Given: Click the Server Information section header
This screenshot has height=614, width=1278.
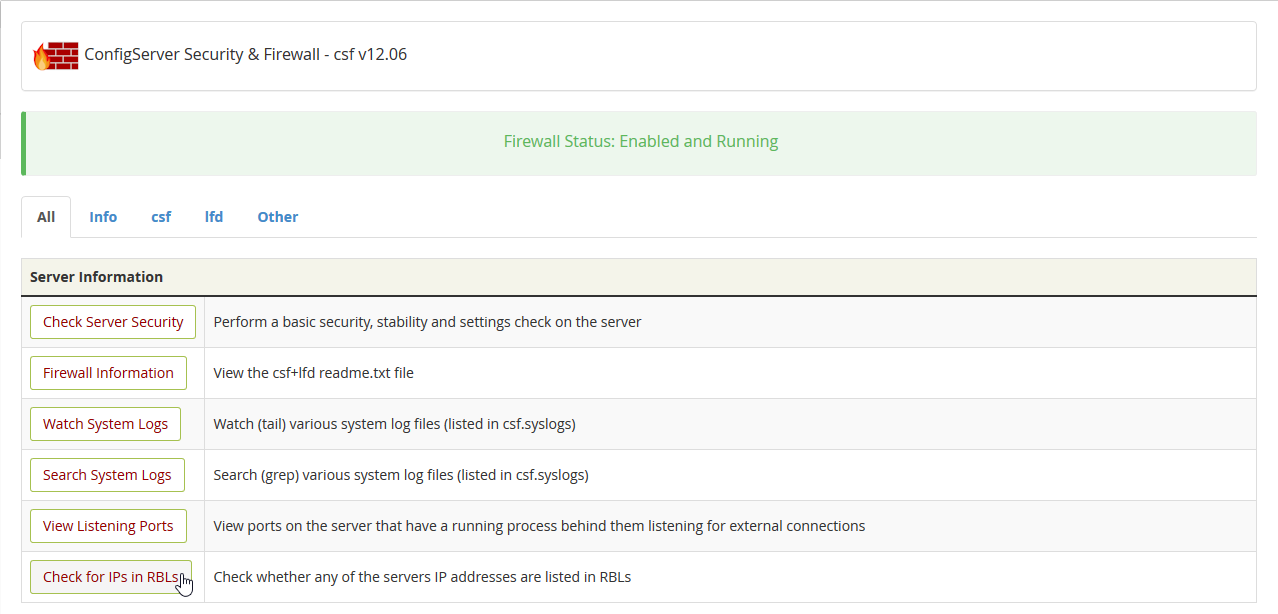Looking at the screenshot, I should (97, 277).
